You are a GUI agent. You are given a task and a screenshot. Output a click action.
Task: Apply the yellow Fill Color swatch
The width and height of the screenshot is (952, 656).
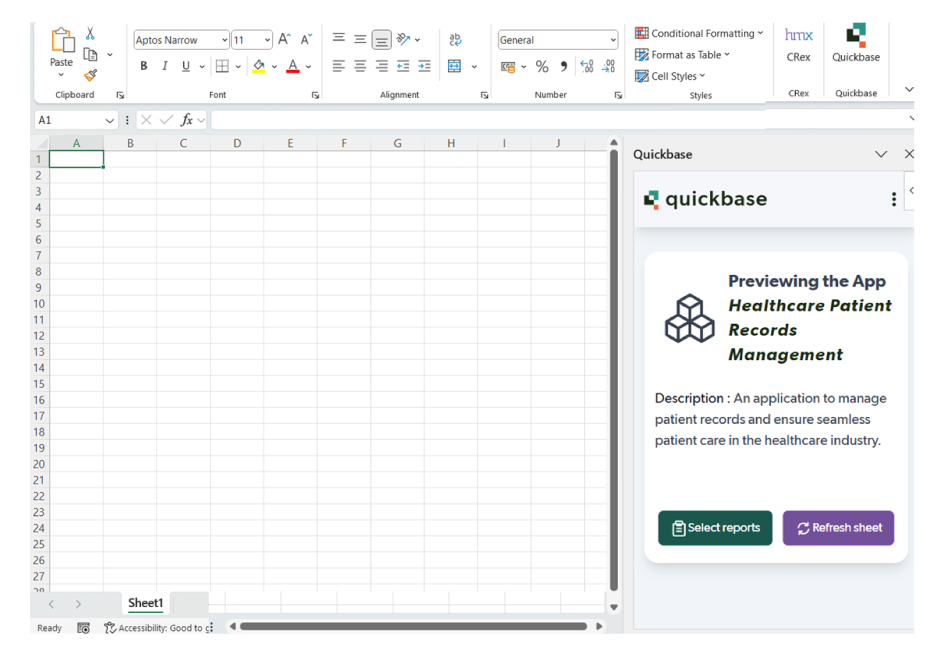pos(259,67)
